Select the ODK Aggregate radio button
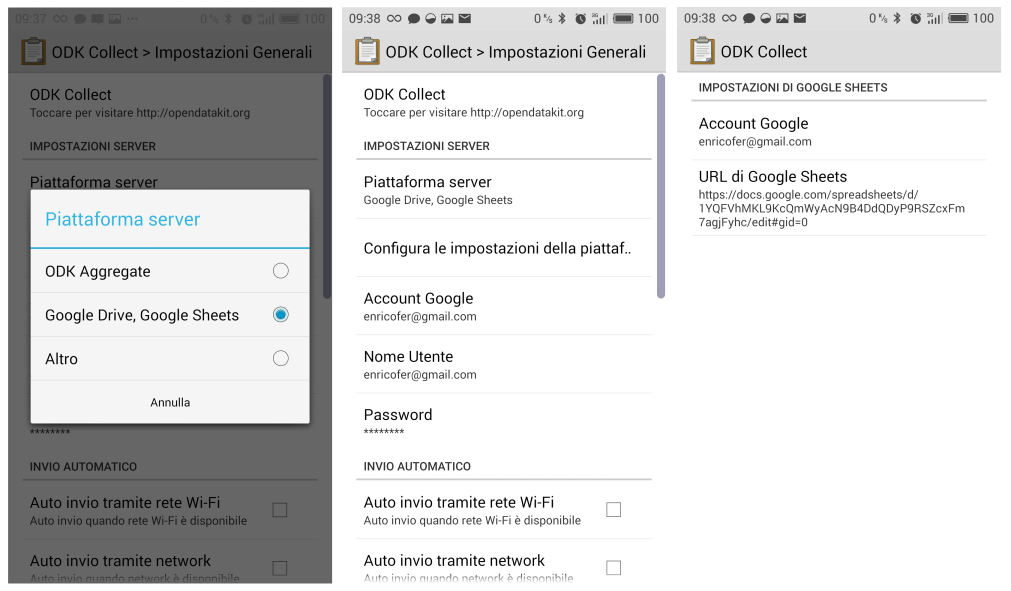Viewport: 1011px width, 591px height. 280,271
